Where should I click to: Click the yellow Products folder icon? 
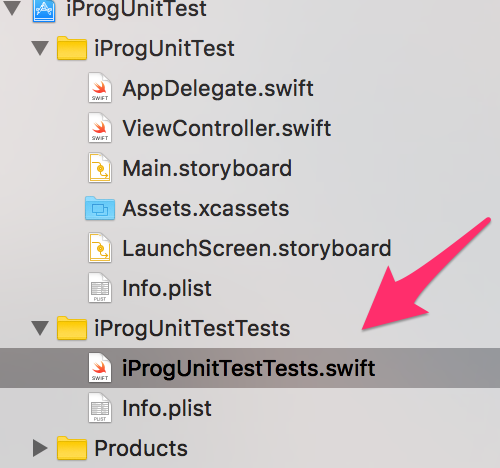[x=72, y=448]
